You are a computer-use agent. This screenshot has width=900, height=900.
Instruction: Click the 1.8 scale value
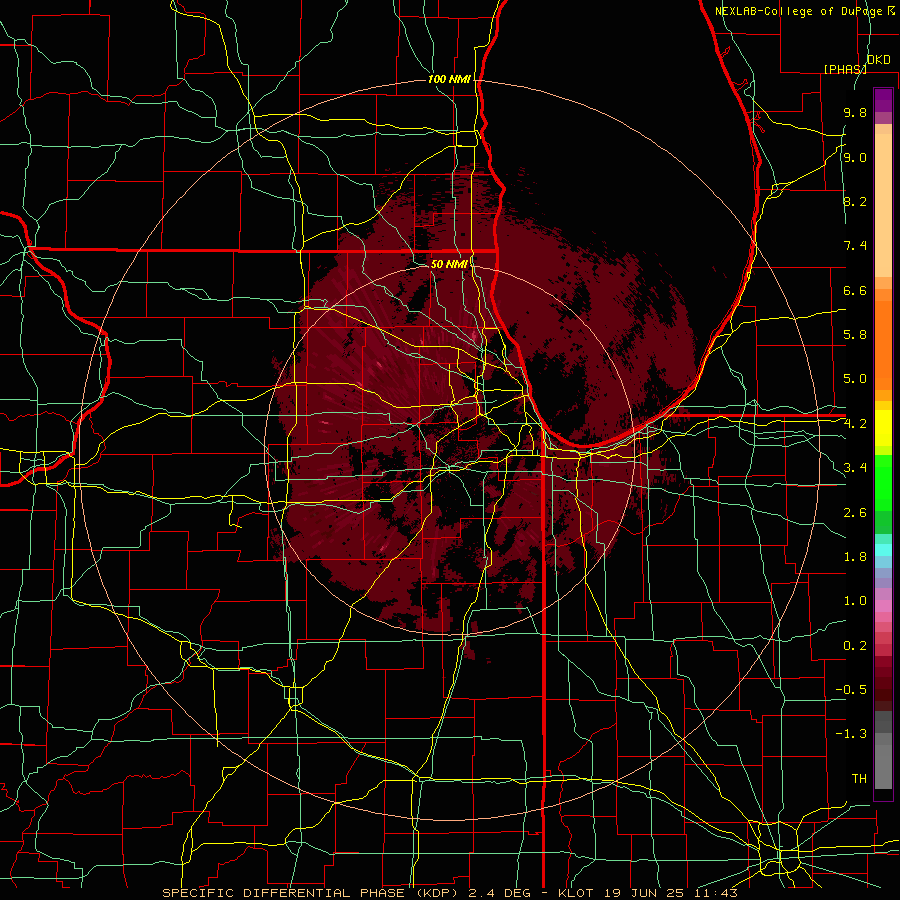(x=855, y=557)
